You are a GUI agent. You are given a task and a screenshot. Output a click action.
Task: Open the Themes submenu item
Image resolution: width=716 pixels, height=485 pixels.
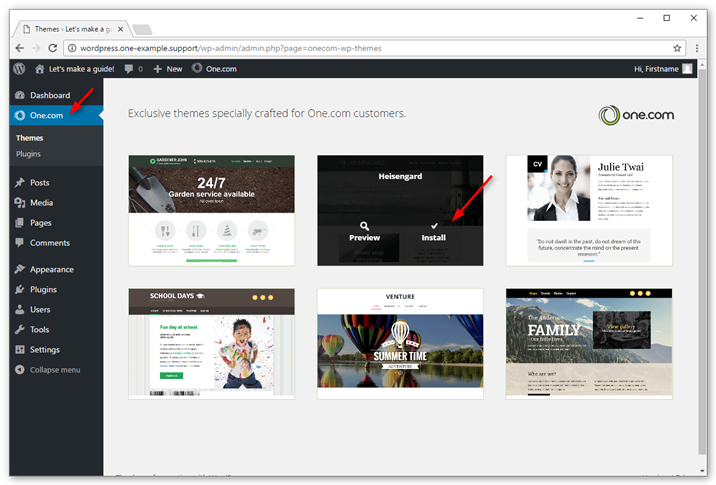(x=29, y=138)
